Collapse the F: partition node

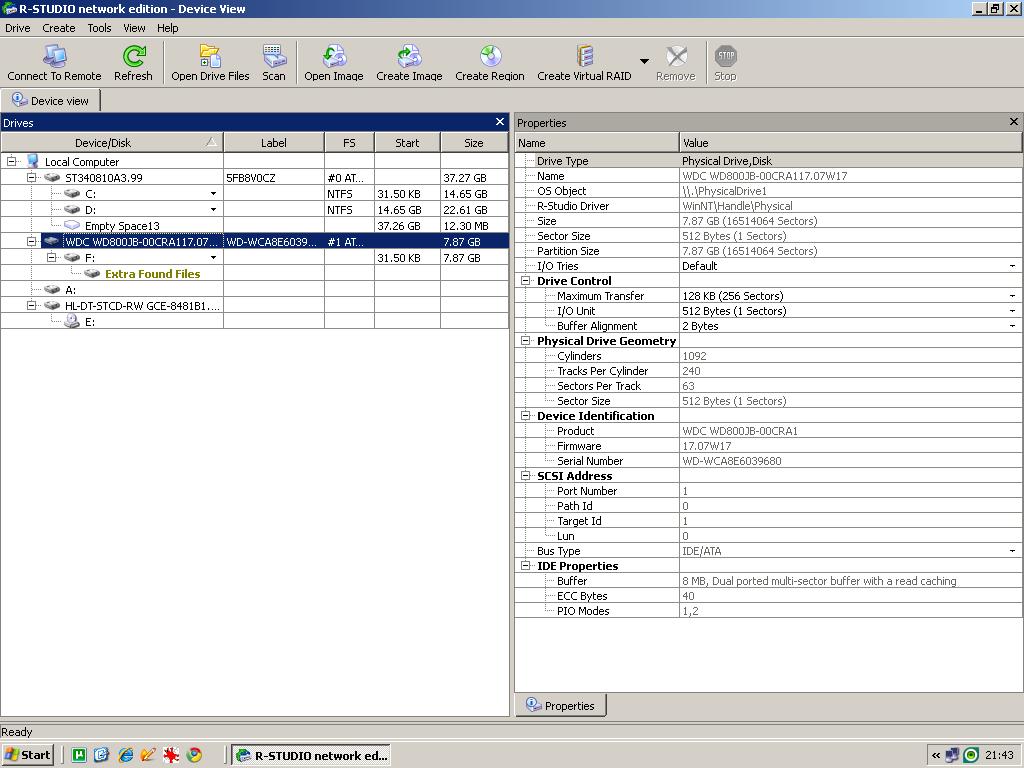51,257
